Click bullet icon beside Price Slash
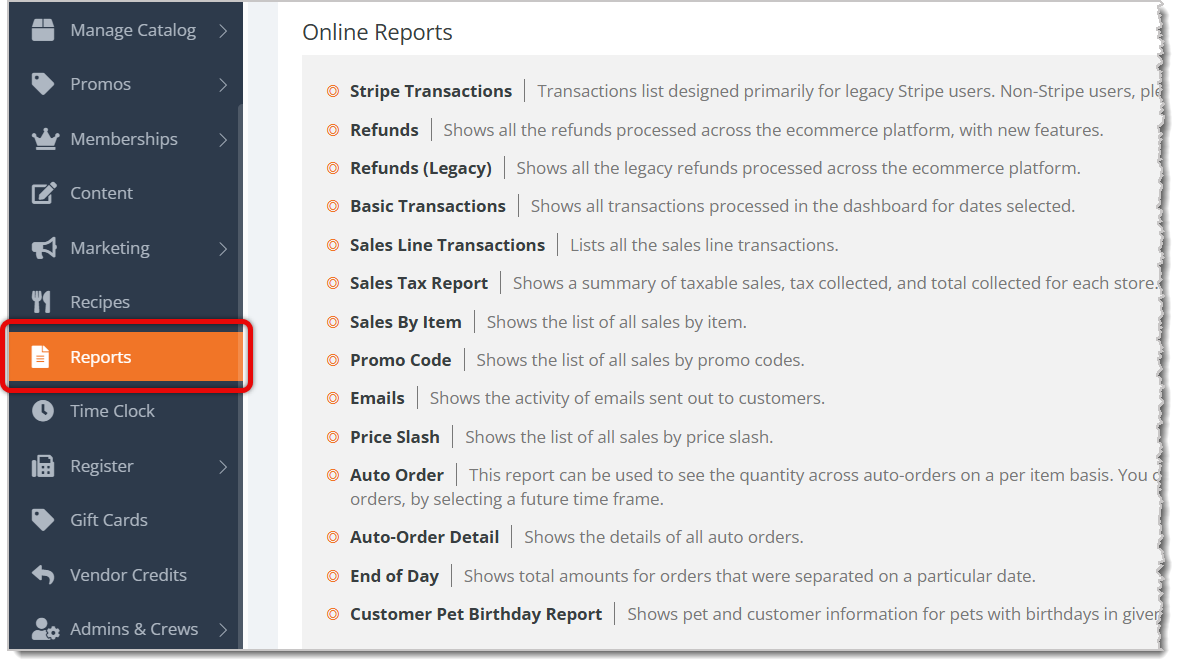The width and height of the screenshot is (1180, 666). click(333, 437)
